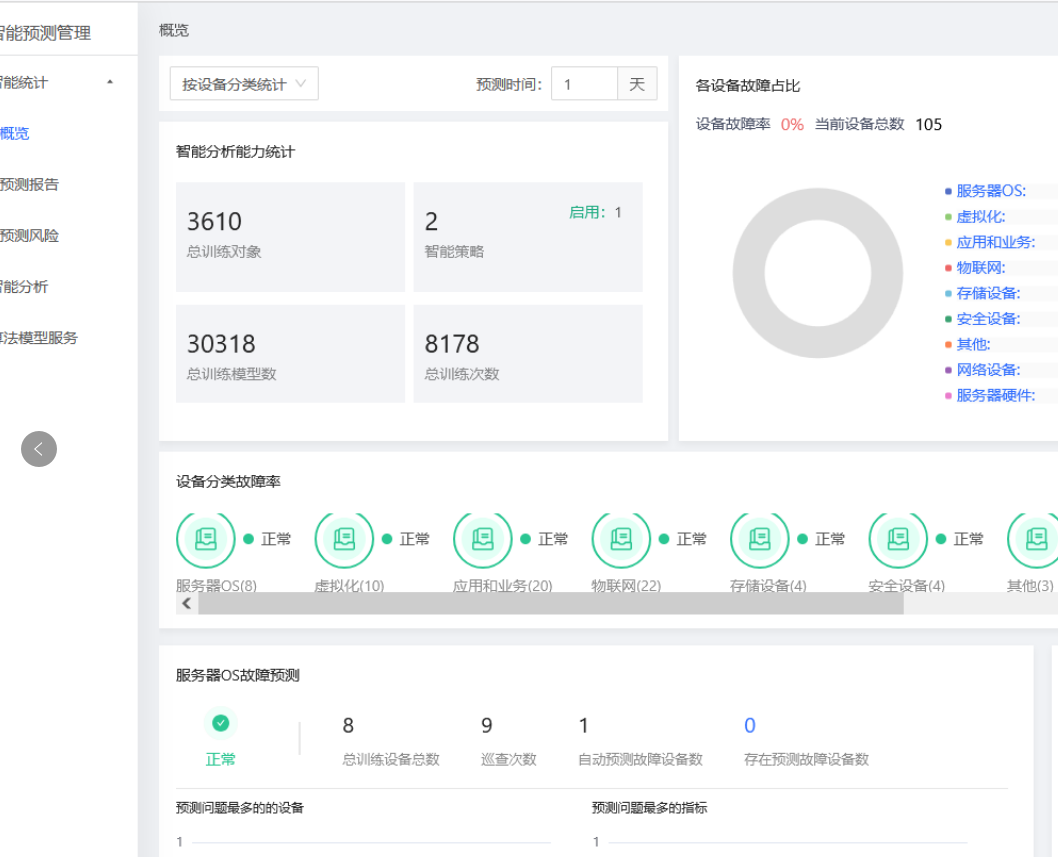Click the 应用和业务 legend link
Image resolution: width=1058 pixels, height=857 pixels.
(x=995, y=242)
